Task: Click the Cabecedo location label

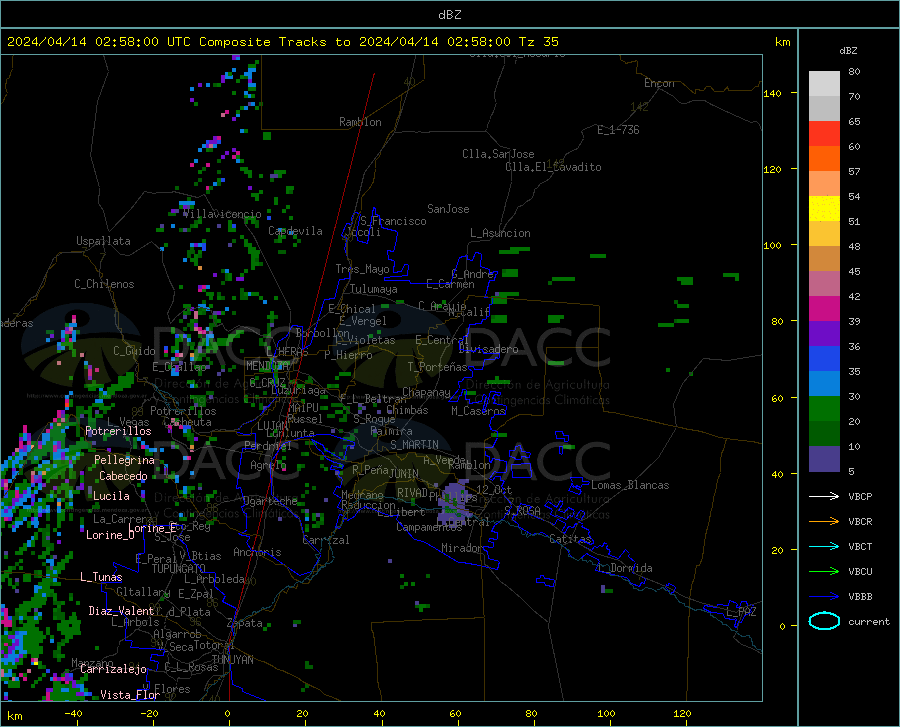Action: [x=123, y=476]
